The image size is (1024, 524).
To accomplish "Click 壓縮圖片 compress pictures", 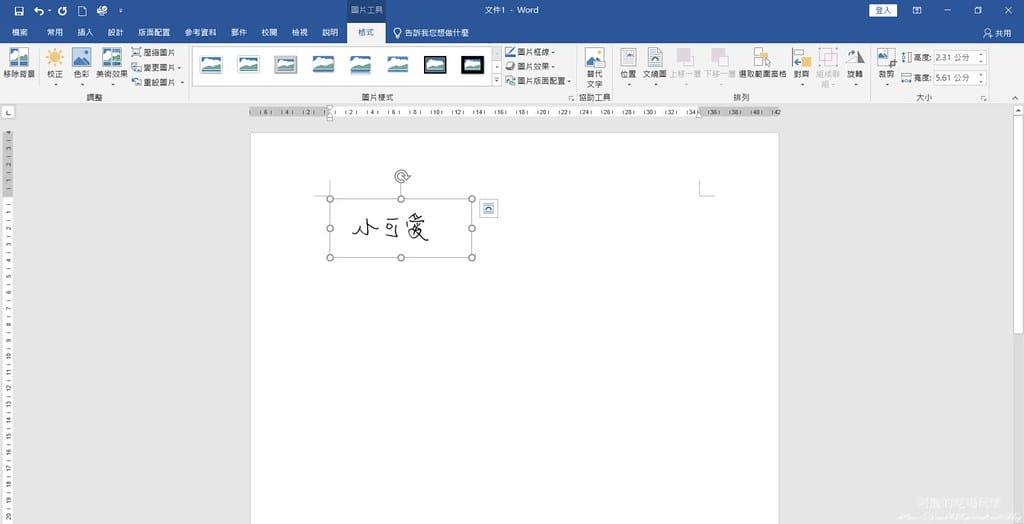I will click(154, 52).
